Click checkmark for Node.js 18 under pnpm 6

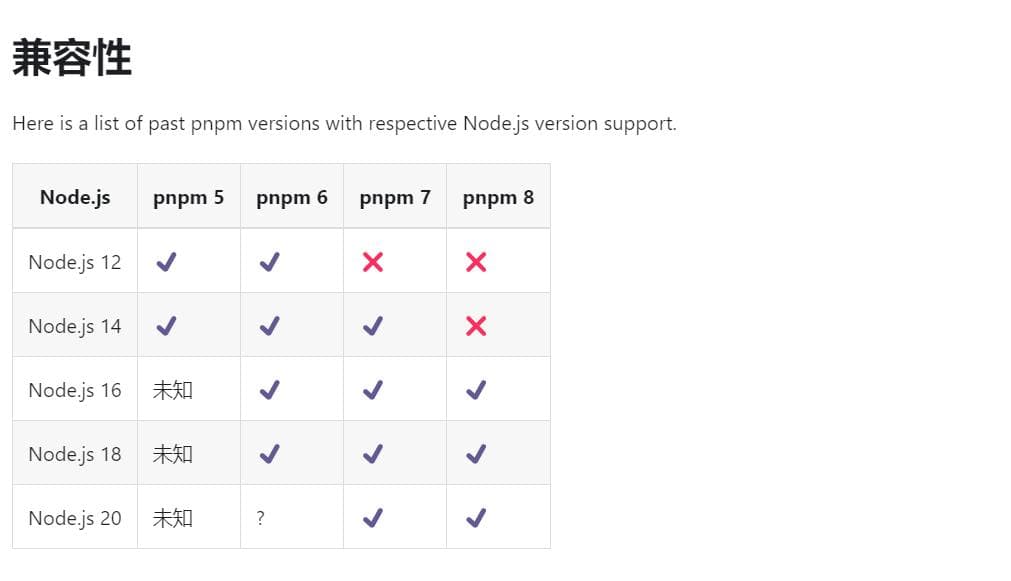pos(270,453)
